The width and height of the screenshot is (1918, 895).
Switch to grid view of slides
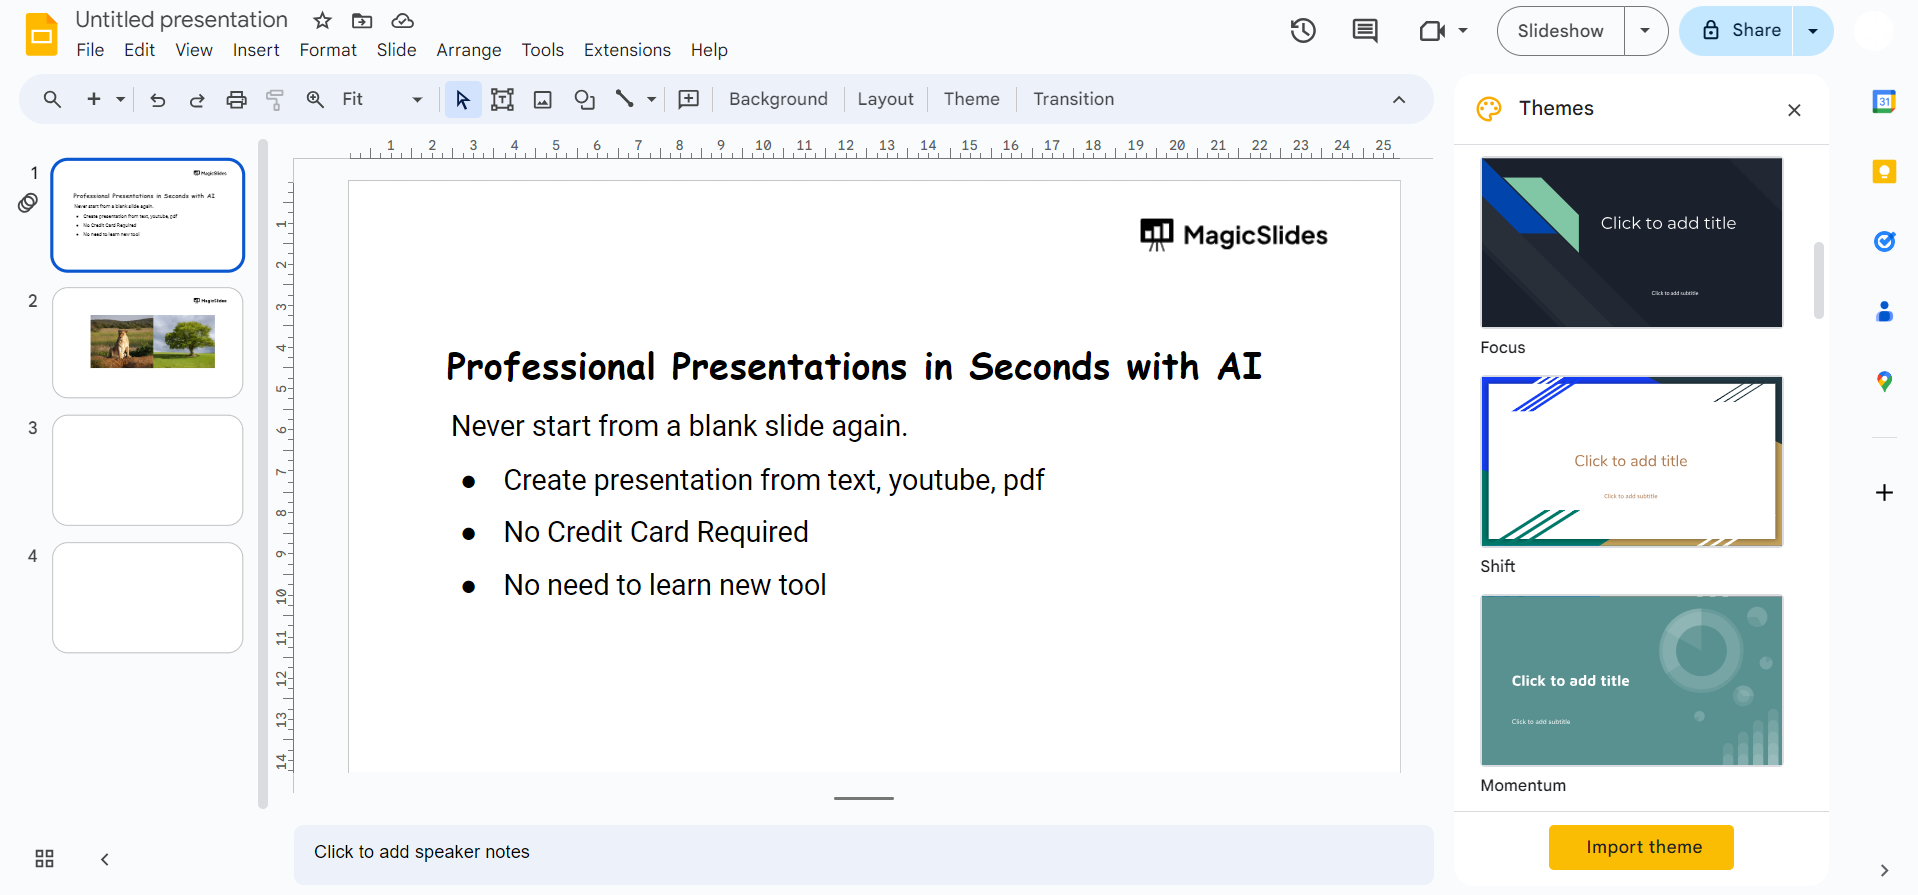[44, 859]
